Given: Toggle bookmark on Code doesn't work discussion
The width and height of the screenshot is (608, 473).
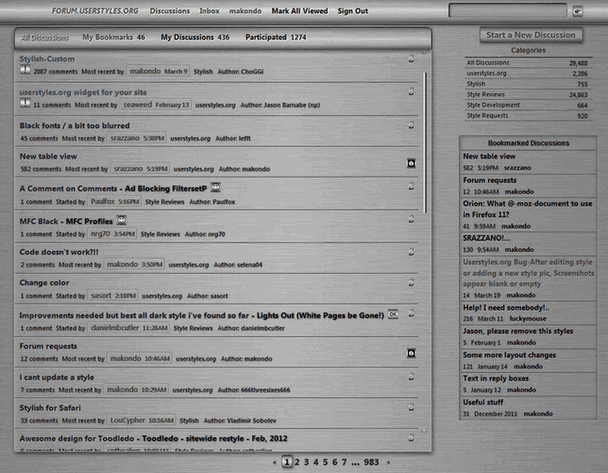Looking at the screenshot, I should pos(411,252).
